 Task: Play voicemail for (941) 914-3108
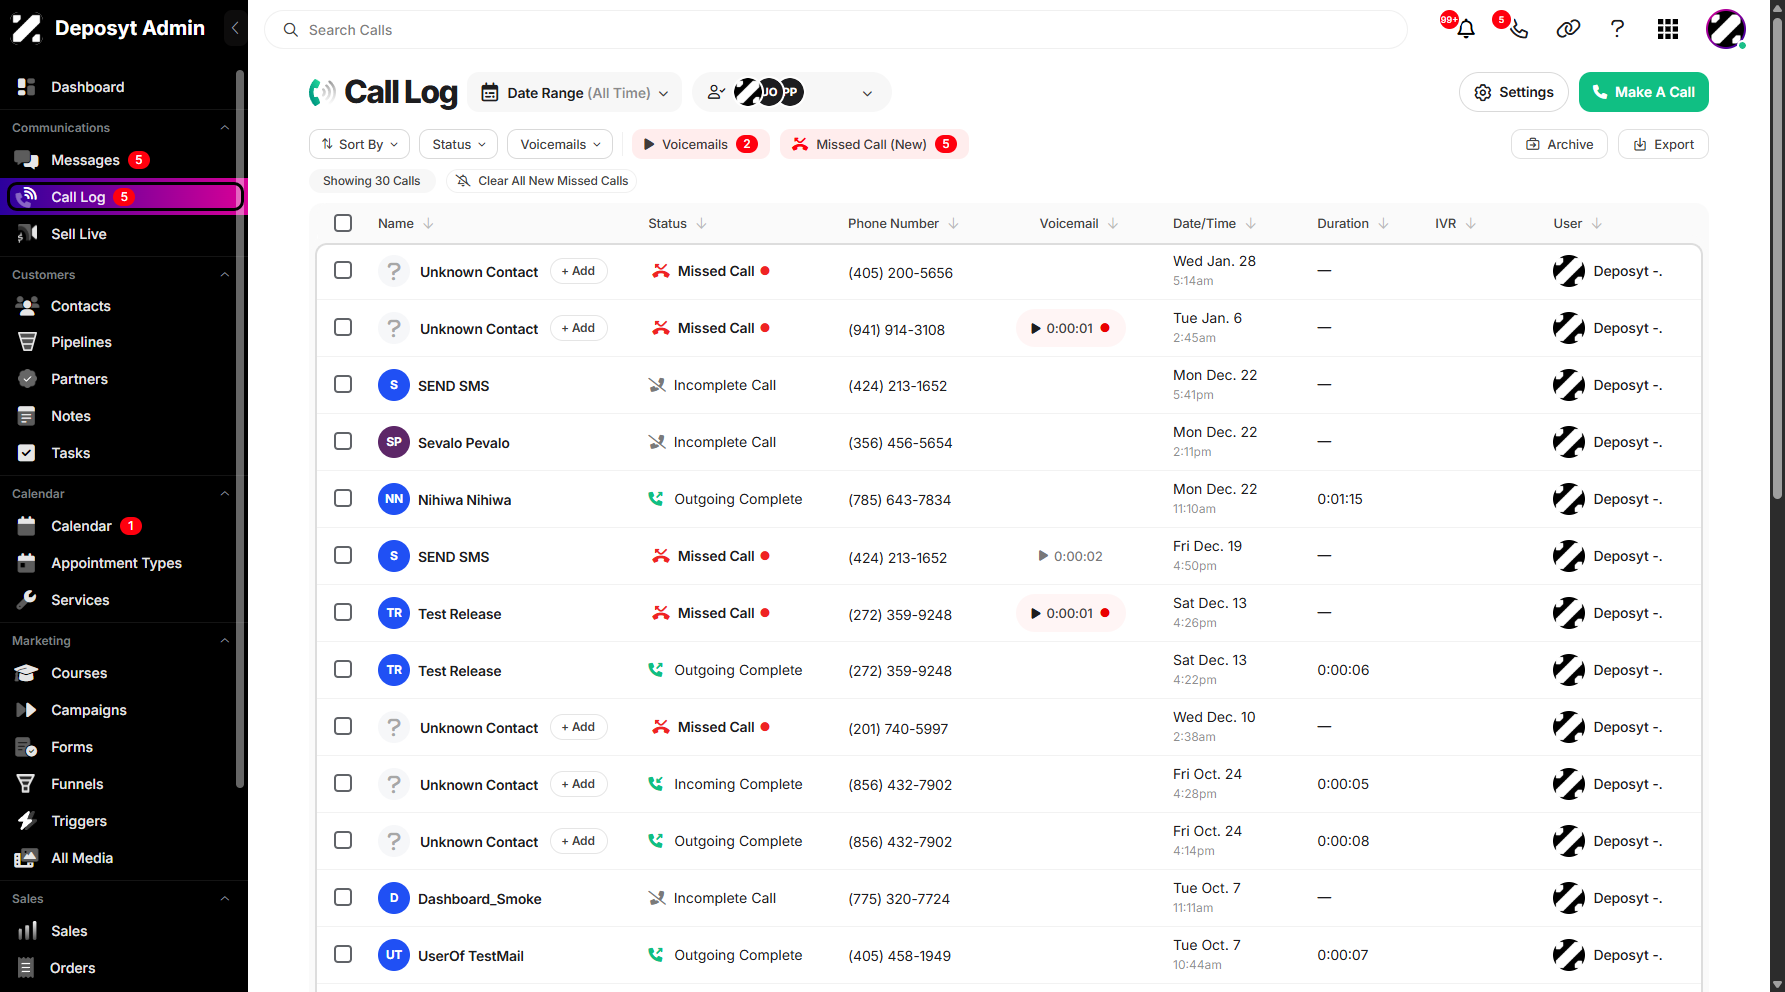point(1070,328)
